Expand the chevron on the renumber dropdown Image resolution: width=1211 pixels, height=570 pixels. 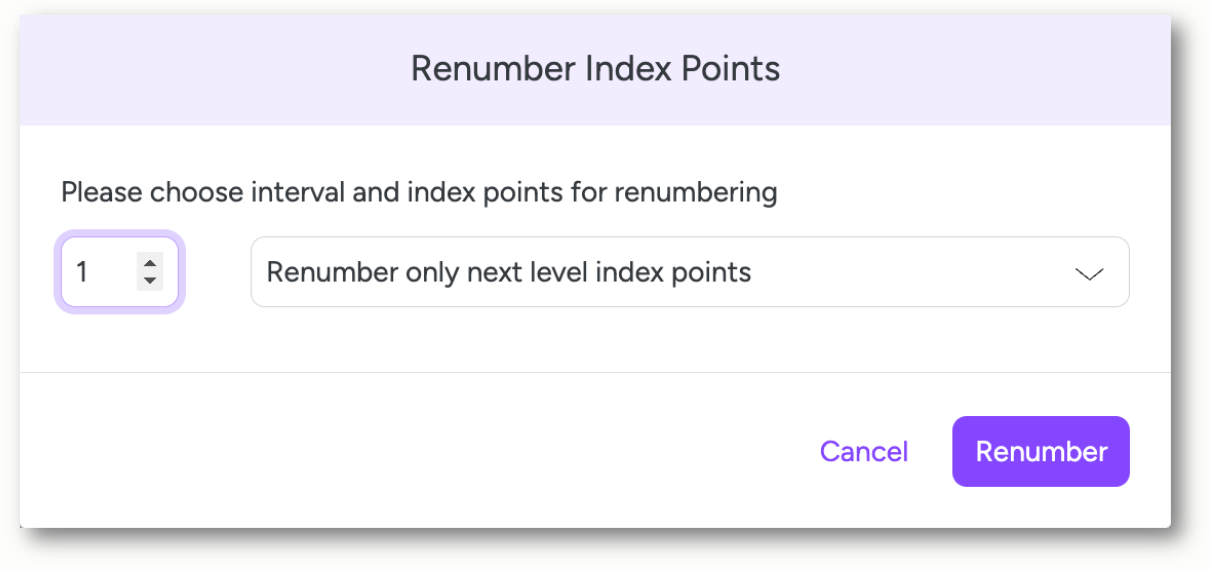point(1088,274)
